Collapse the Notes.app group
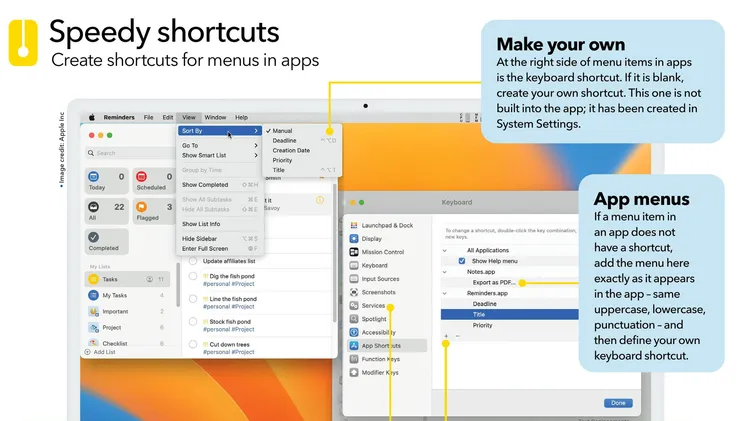Viewport: 750px width, 421px height. click(x=444, y=272)
